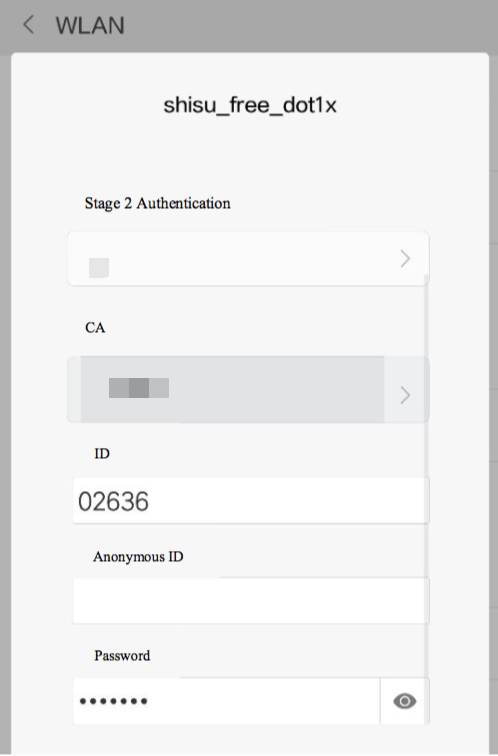Click the Anonymous ID label
The height and width of the screenshot is (756, 498).
[x=138, y=557]
